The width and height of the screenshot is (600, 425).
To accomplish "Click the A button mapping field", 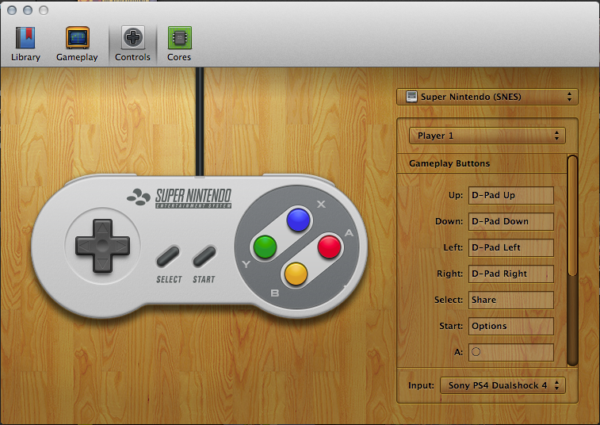I will tap(511, 352).
